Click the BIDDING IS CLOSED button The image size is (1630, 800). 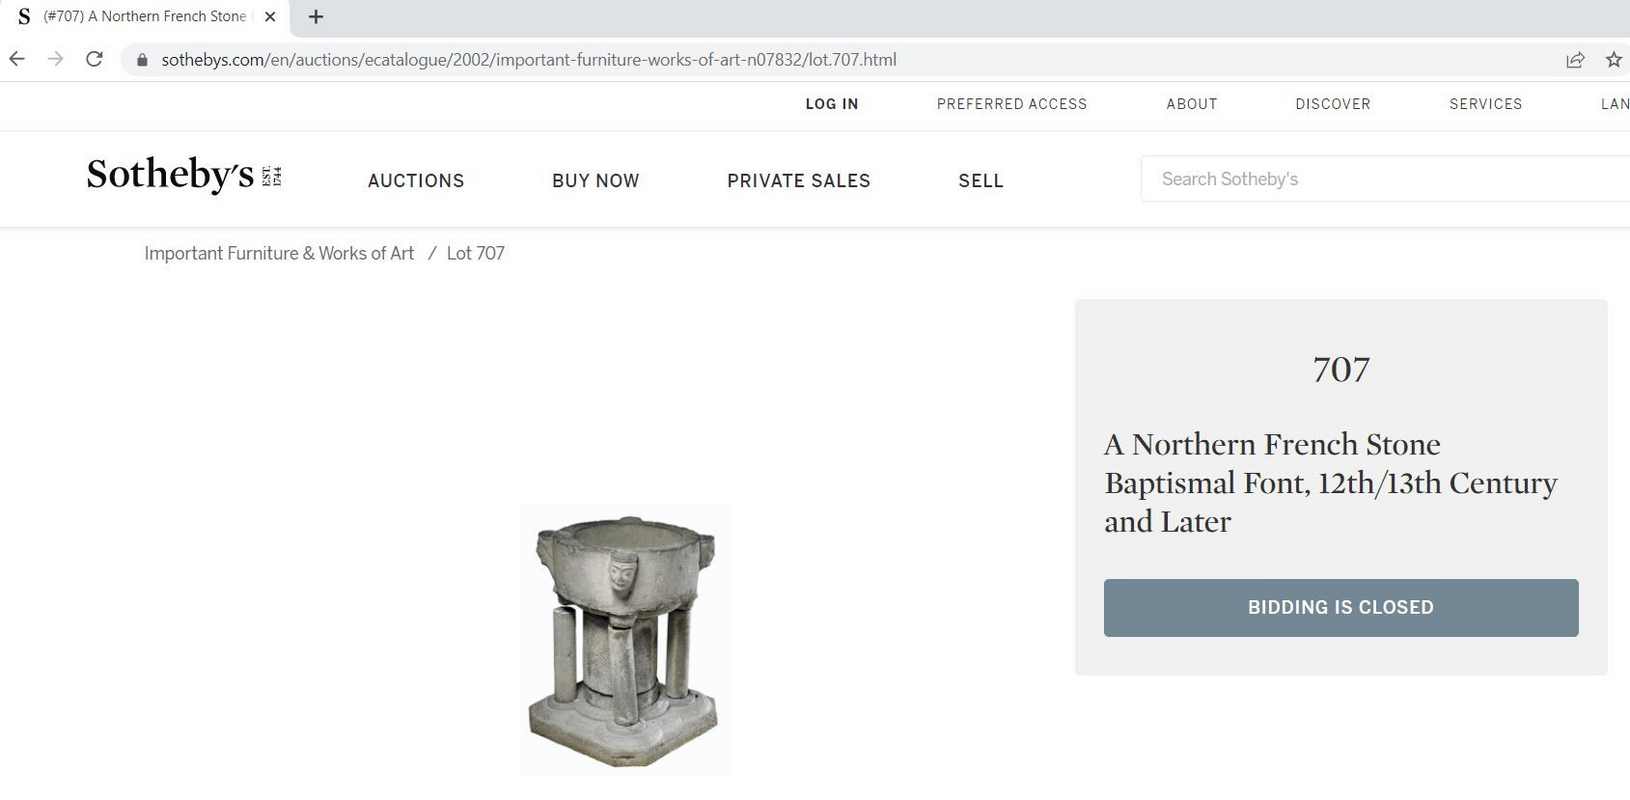click(x=1340, y=607)
